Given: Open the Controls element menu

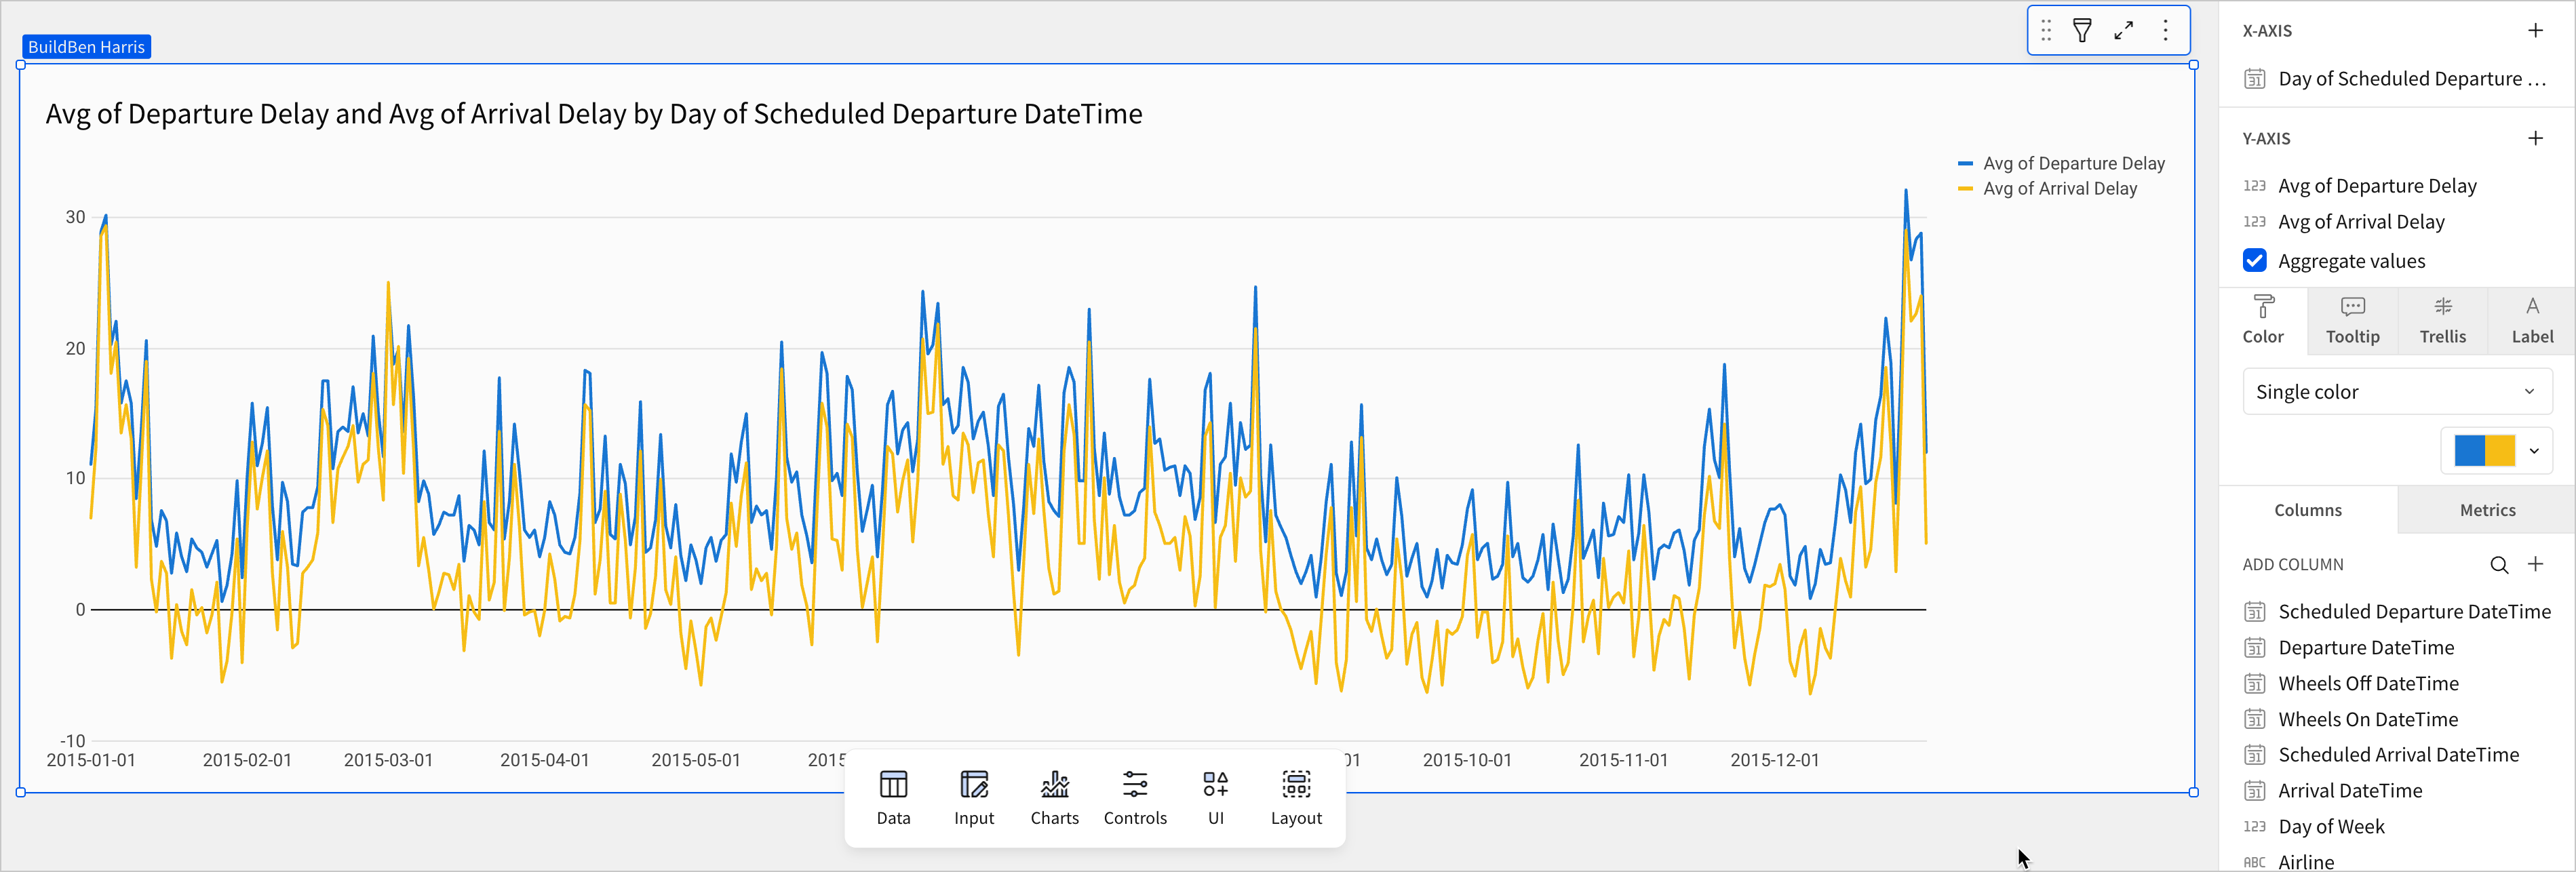Looking at the screenshot, I should [x=1135, y=797].
